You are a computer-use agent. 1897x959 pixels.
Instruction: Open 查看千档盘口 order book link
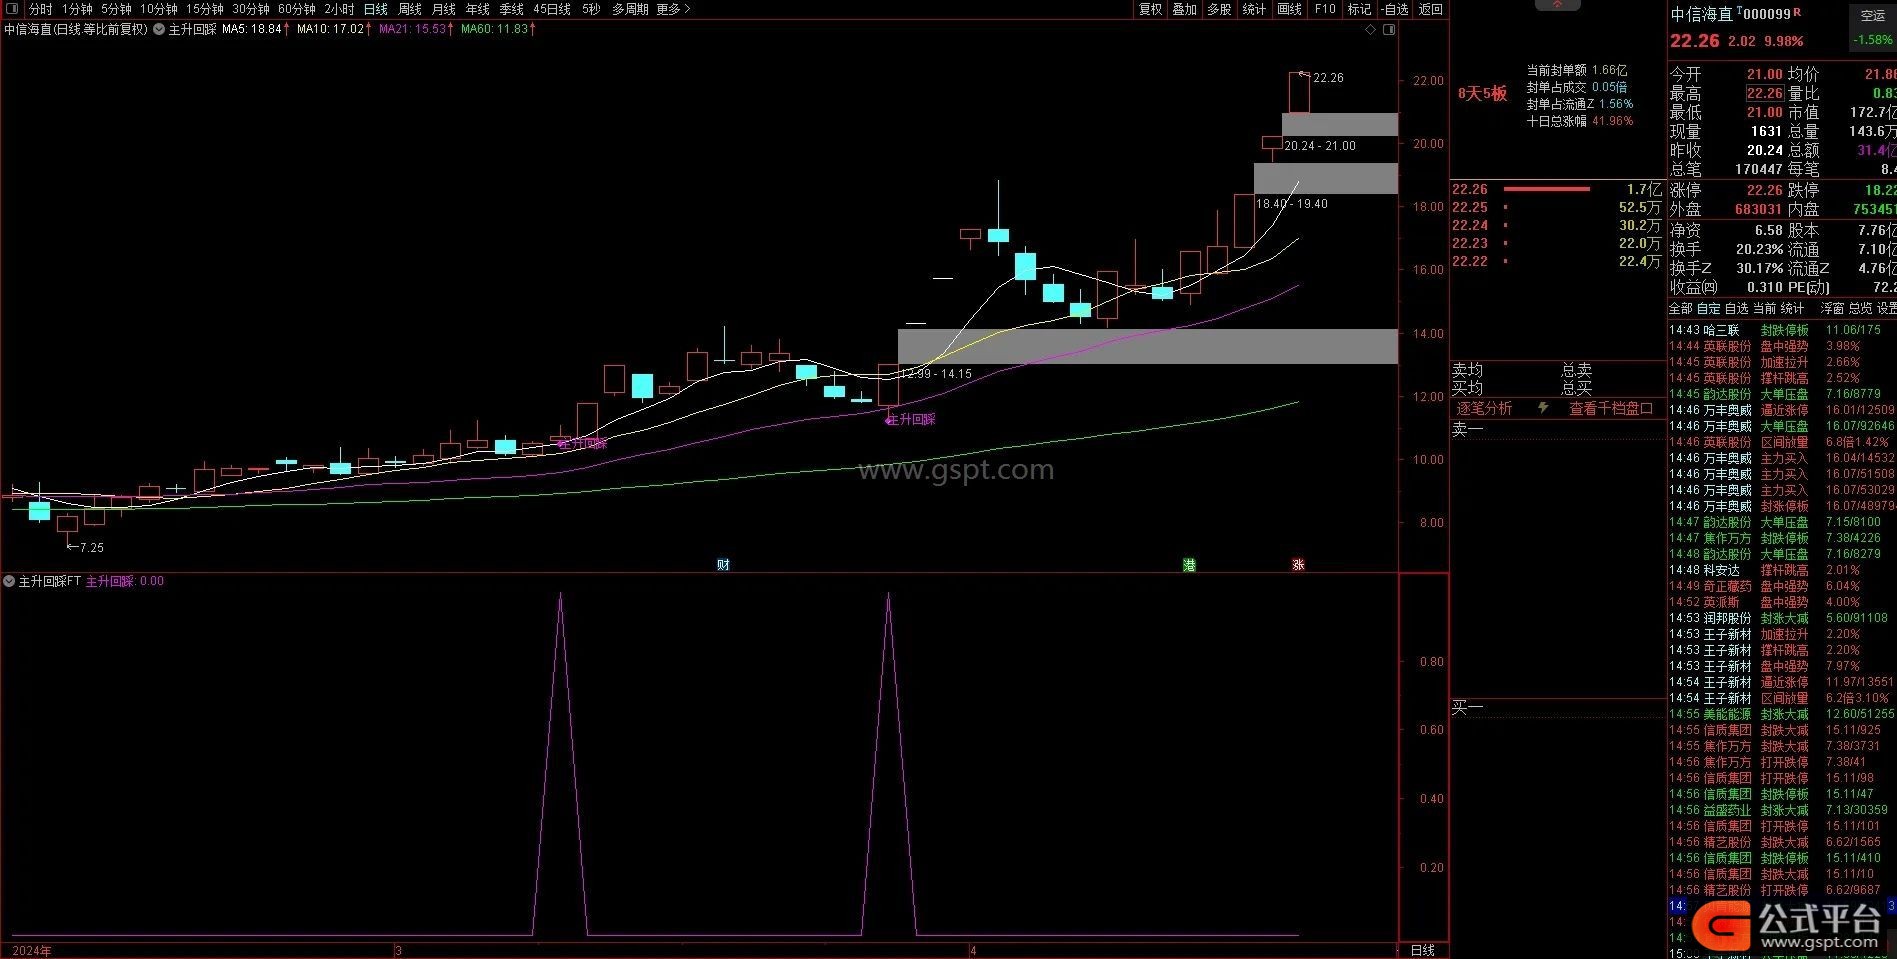coord(1611,408)
